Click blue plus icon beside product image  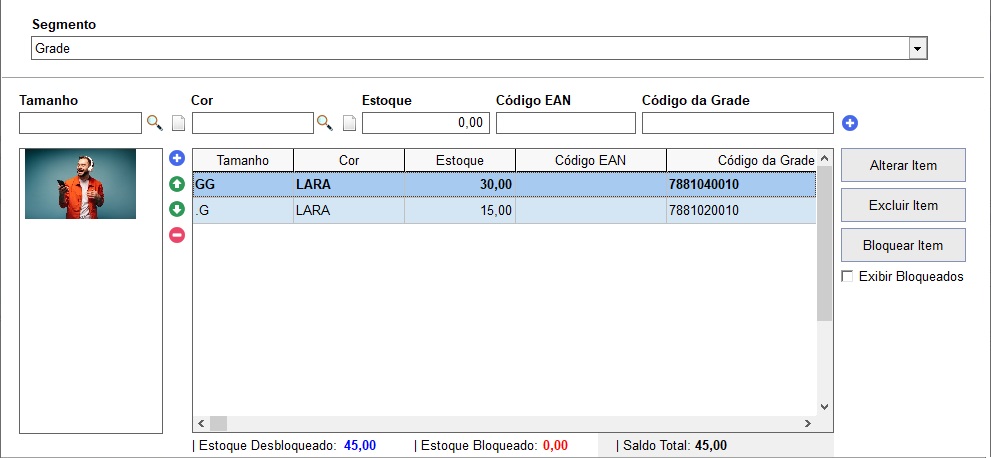click(x=177, y=158)
